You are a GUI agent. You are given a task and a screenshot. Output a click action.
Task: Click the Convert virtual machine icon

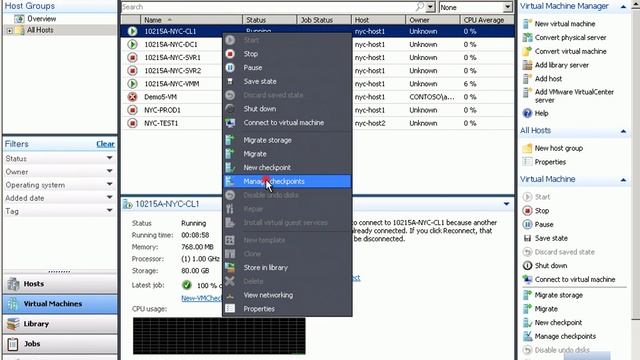click(x=527, y=51)
